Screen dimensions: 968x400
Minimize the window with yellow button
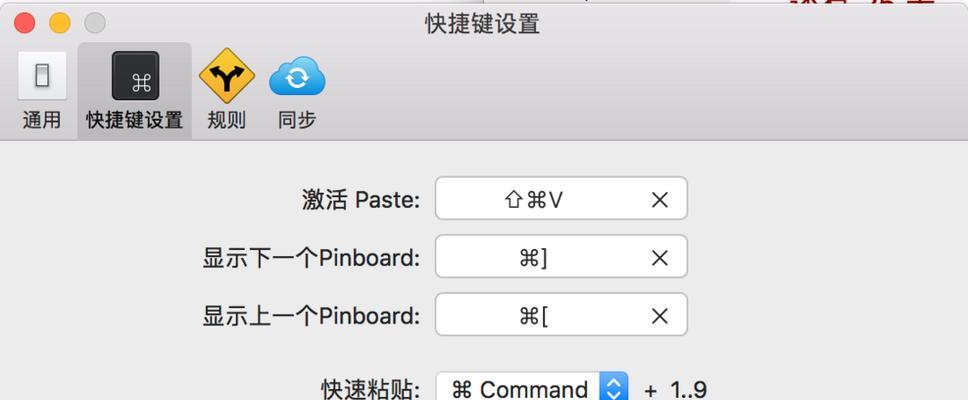[x=60, y=23]
